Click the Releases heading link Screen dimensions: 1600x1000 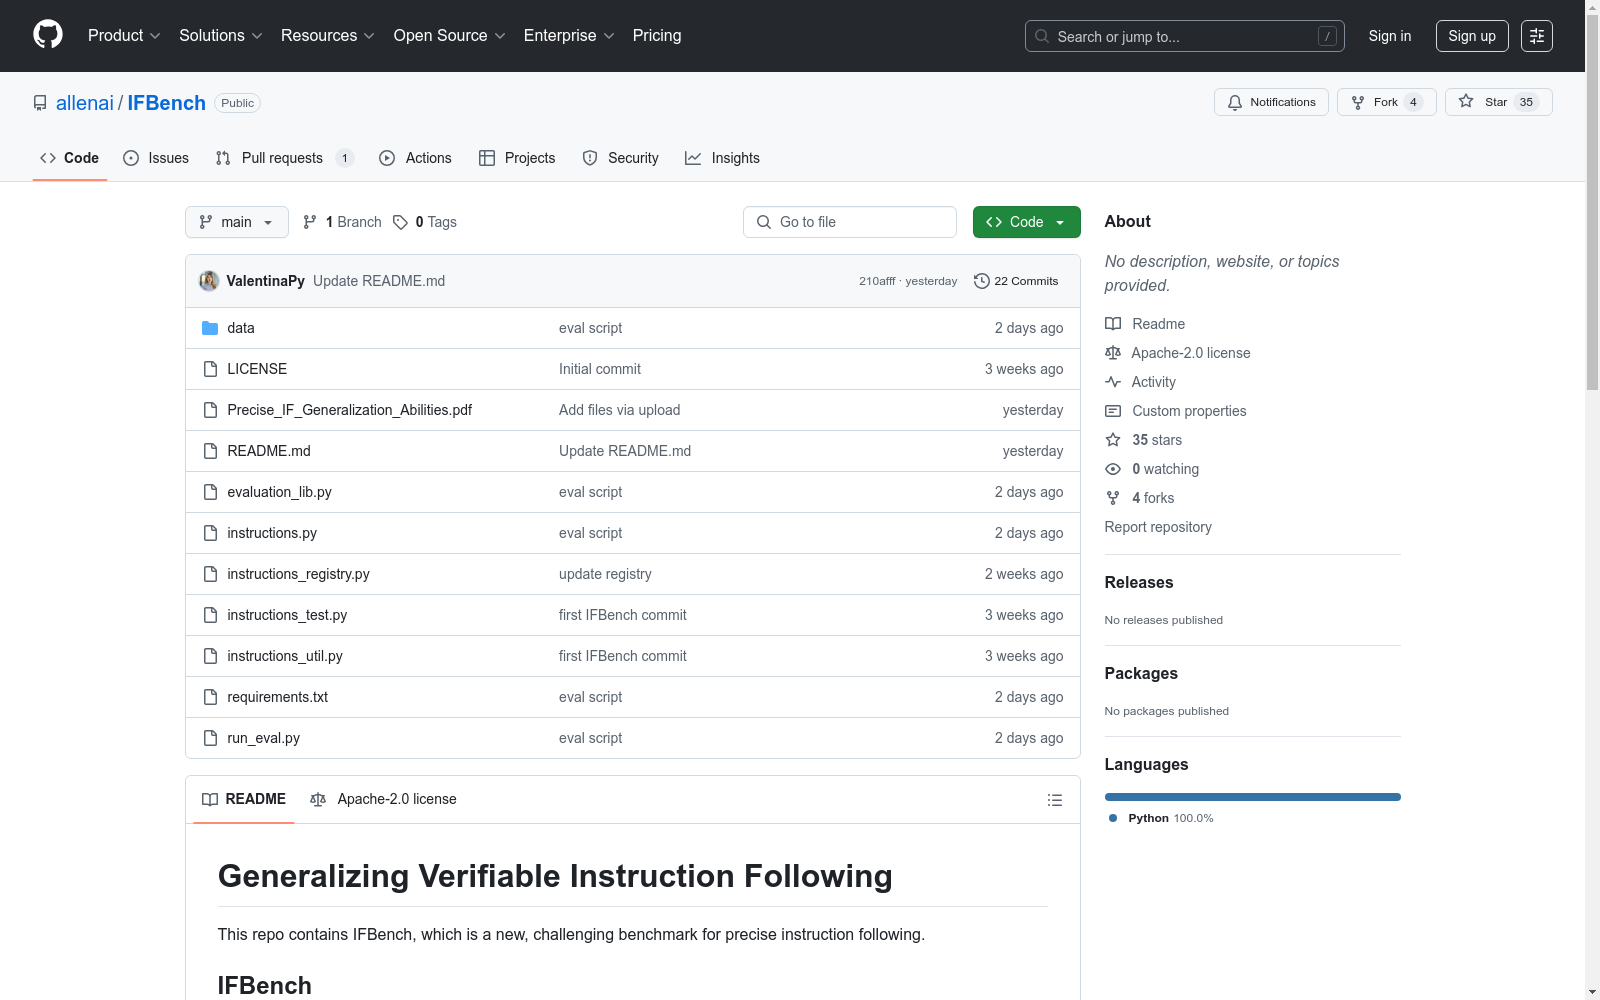pos(1139,583)
